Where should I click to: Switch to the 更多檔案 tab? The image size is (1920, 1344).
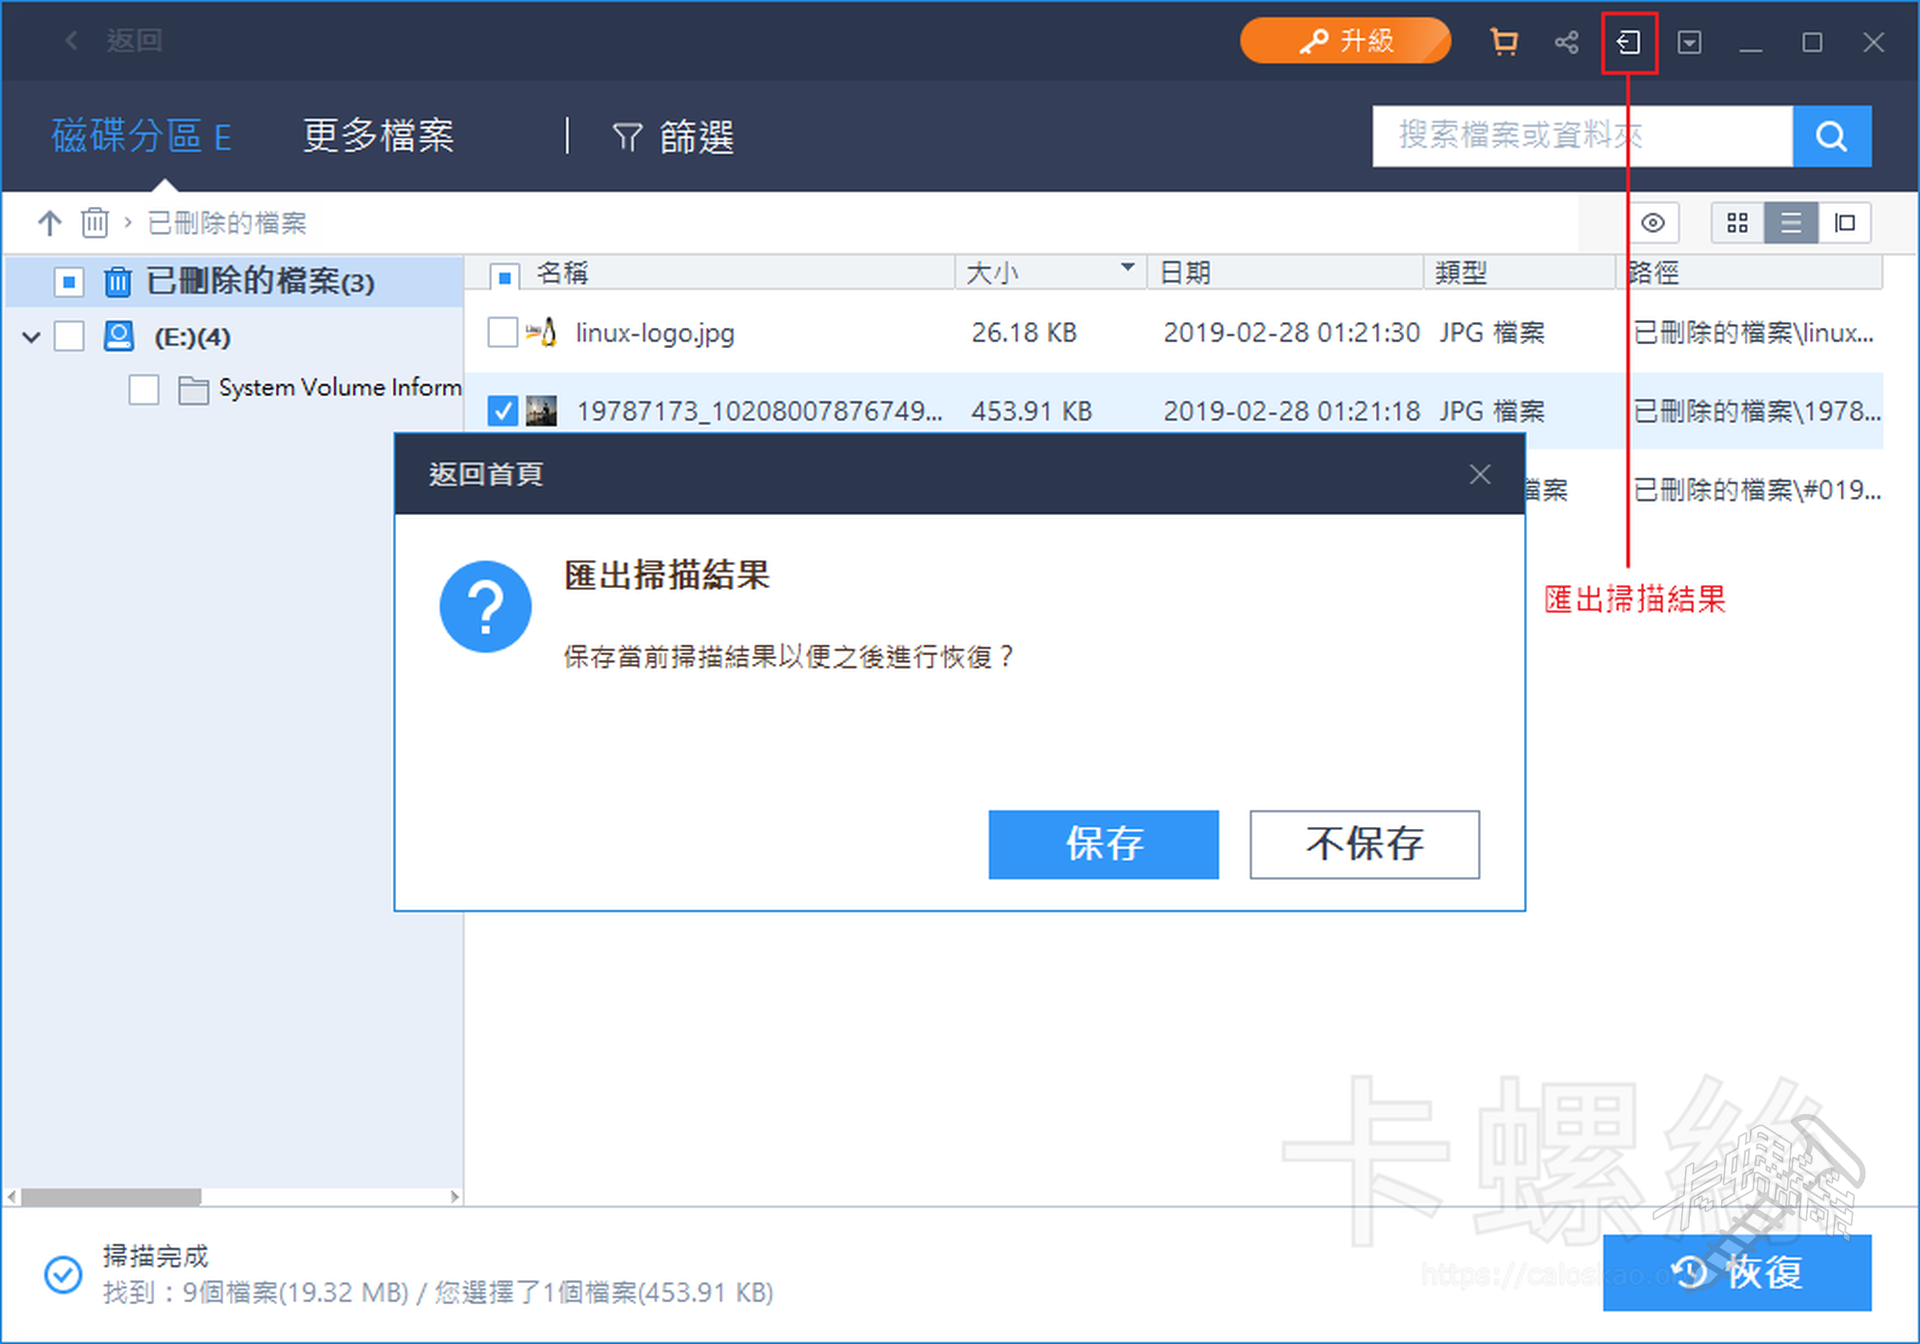(378, 136)
